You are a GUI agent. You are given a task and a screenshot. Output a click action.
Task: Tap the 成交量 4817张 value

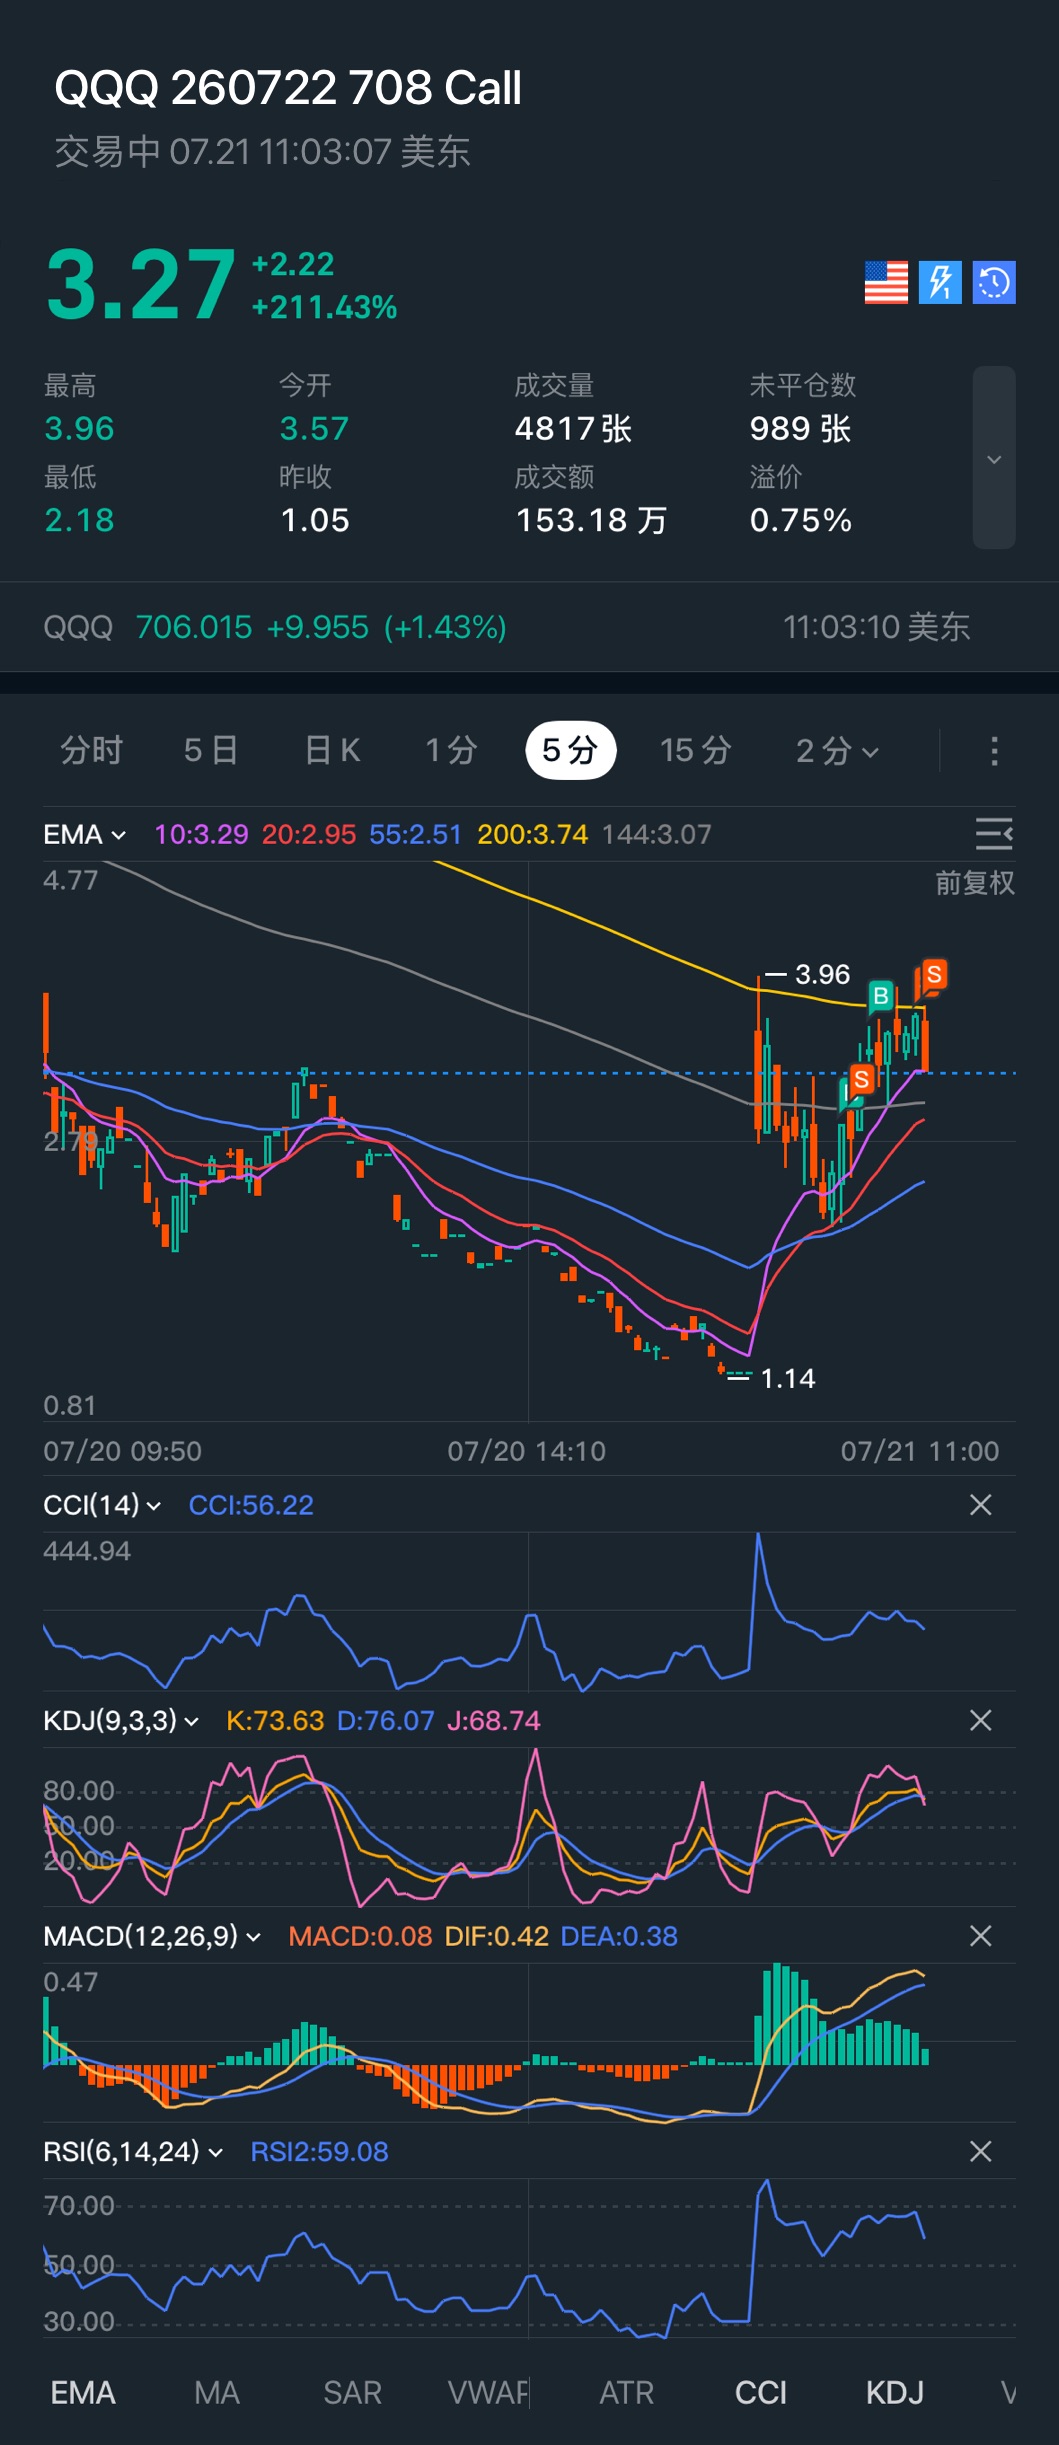573,429
